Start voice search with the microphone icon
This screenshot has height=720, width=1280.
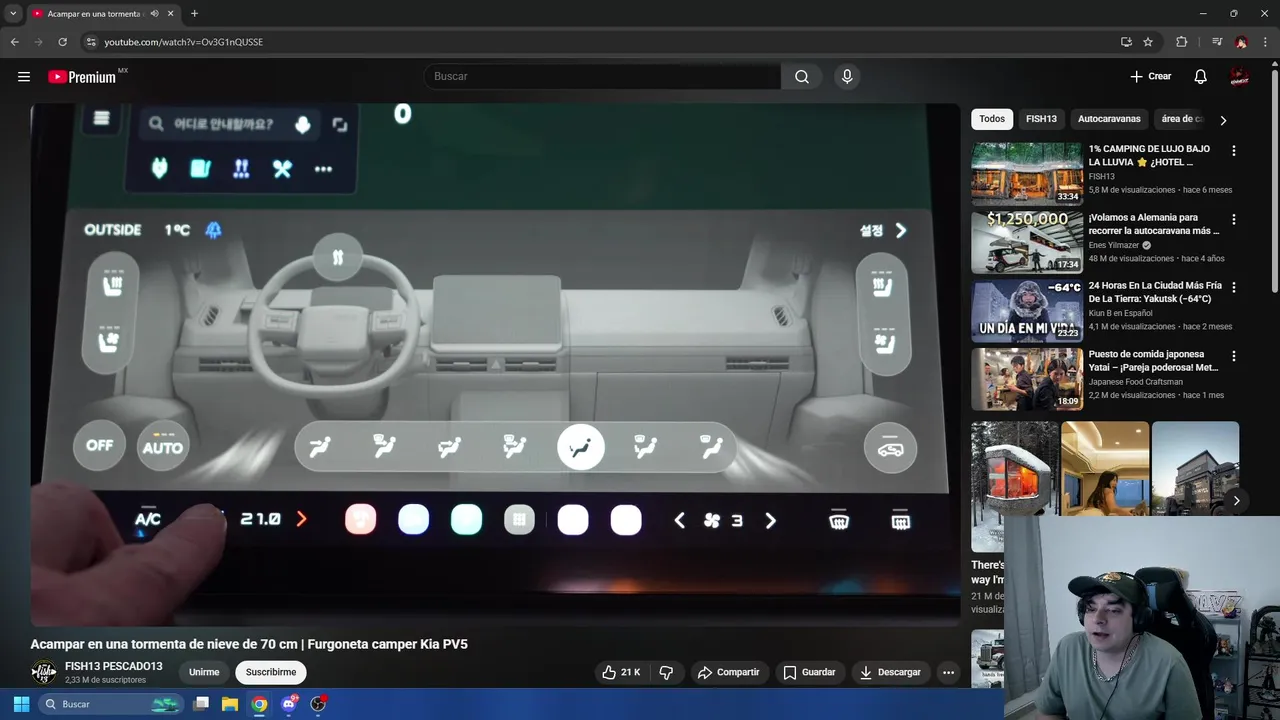[847, 77]
